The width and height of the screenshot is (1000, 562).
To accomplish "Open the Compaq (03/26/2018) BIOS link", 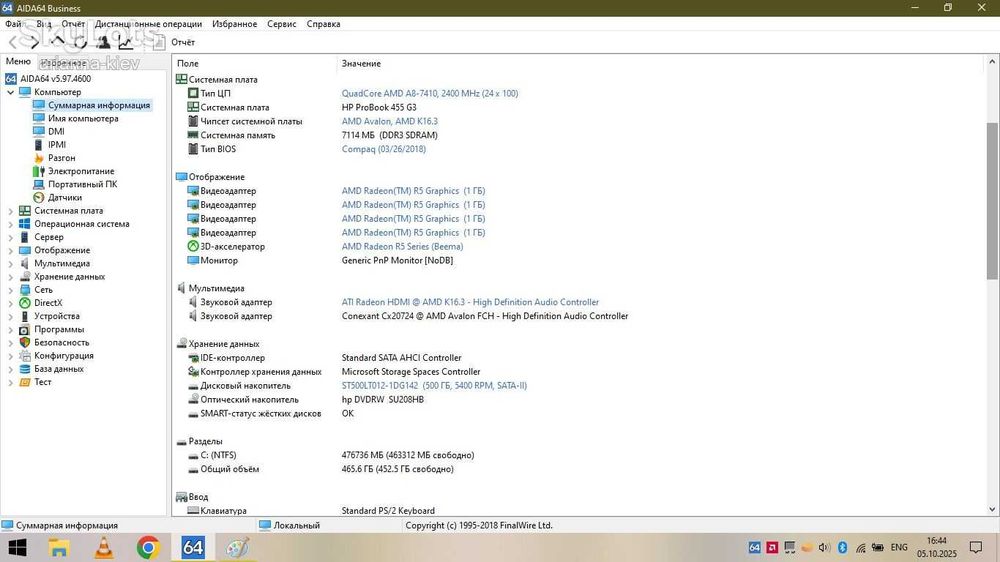I will click(x=383, y=149).
